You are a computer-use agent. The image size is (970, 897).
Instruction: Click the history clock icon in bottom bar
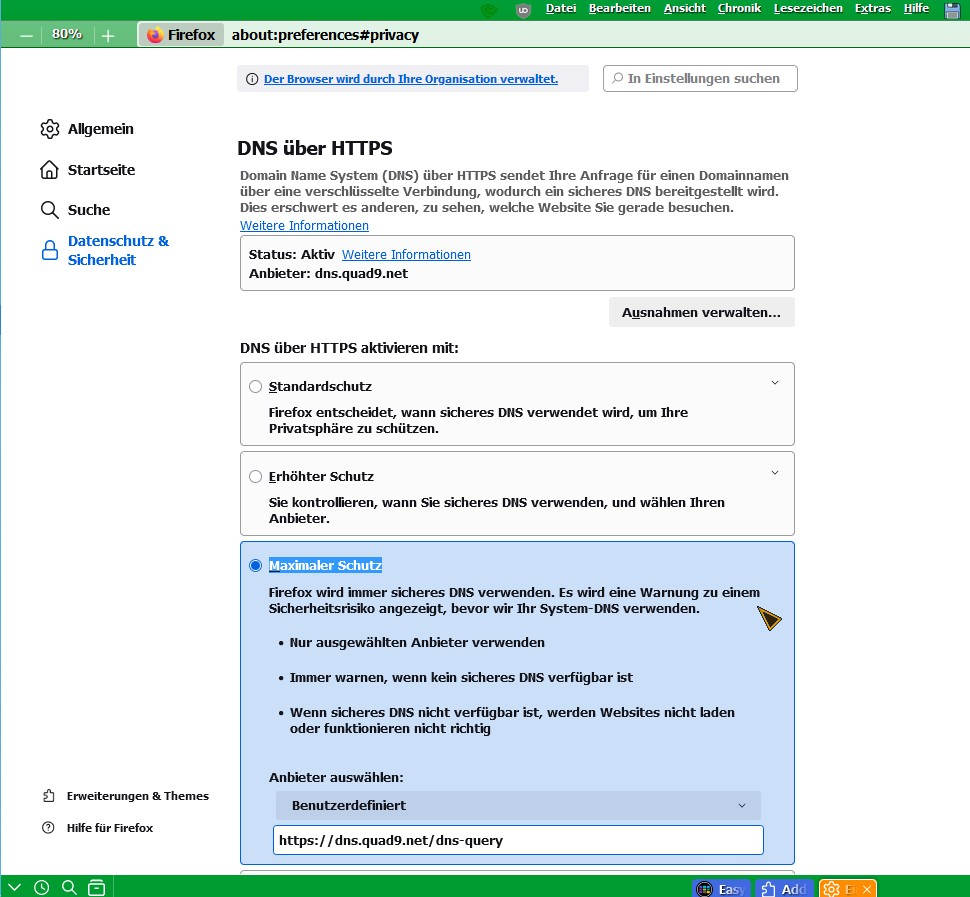41,888
